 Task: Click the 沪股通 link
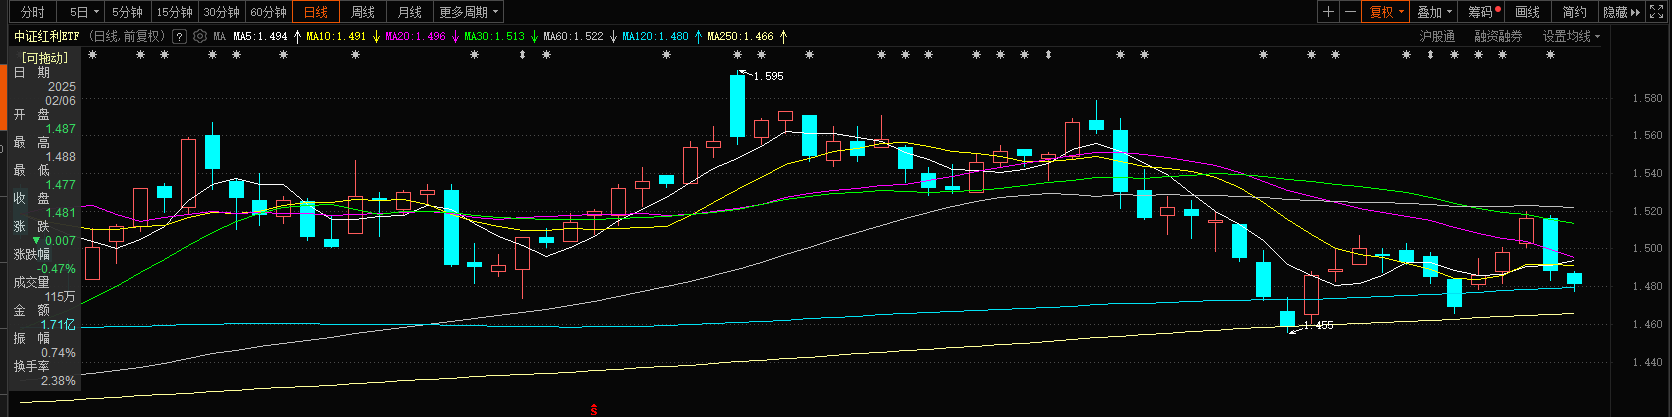(x=1437, y=36)
